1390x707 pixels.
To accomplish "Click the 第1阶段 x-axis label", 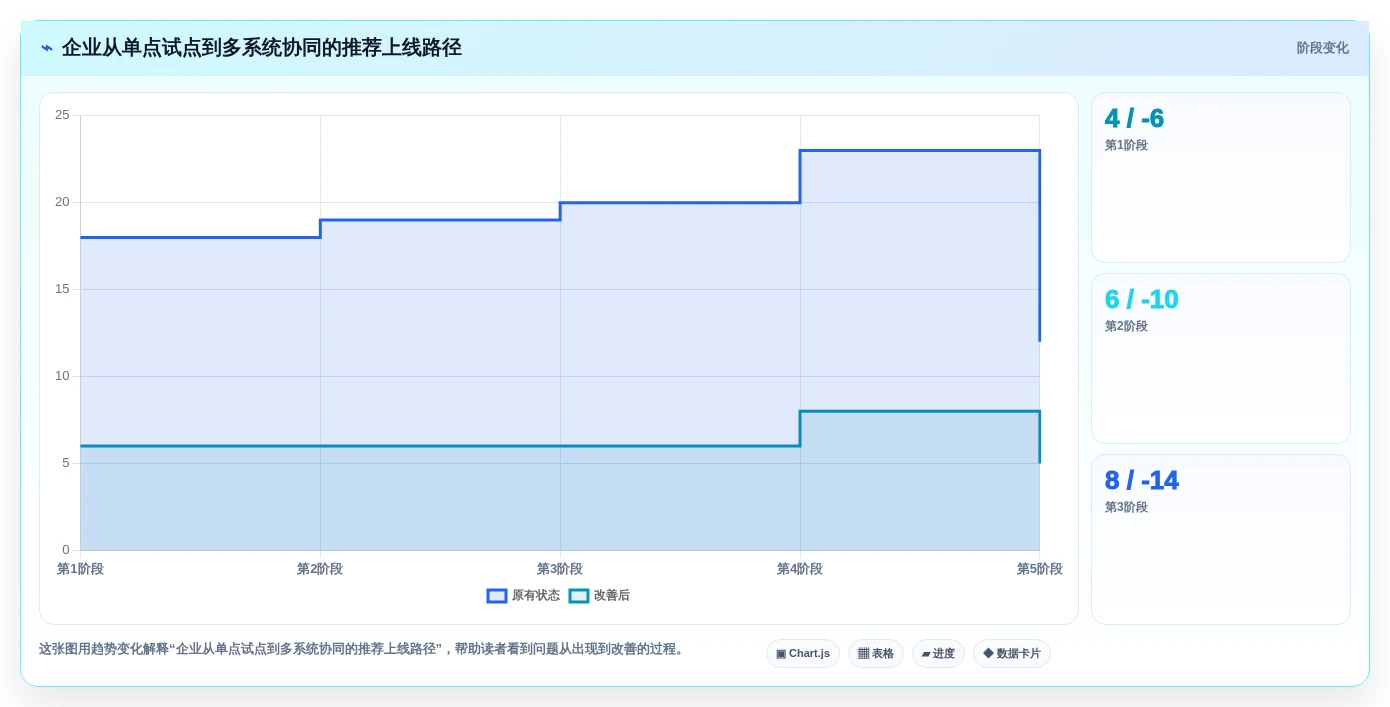I will tap(80, 569).
